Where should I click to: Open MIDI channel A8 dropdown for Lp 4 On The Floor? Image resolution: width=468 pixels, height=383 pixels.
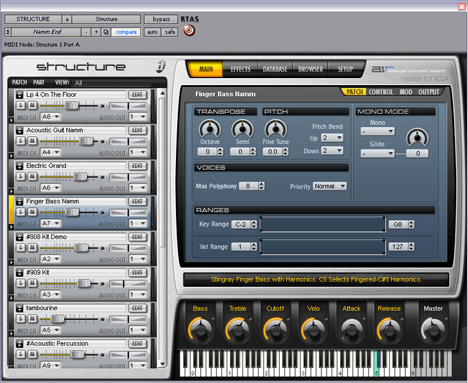pyautogui.click(x=50, y=117)
